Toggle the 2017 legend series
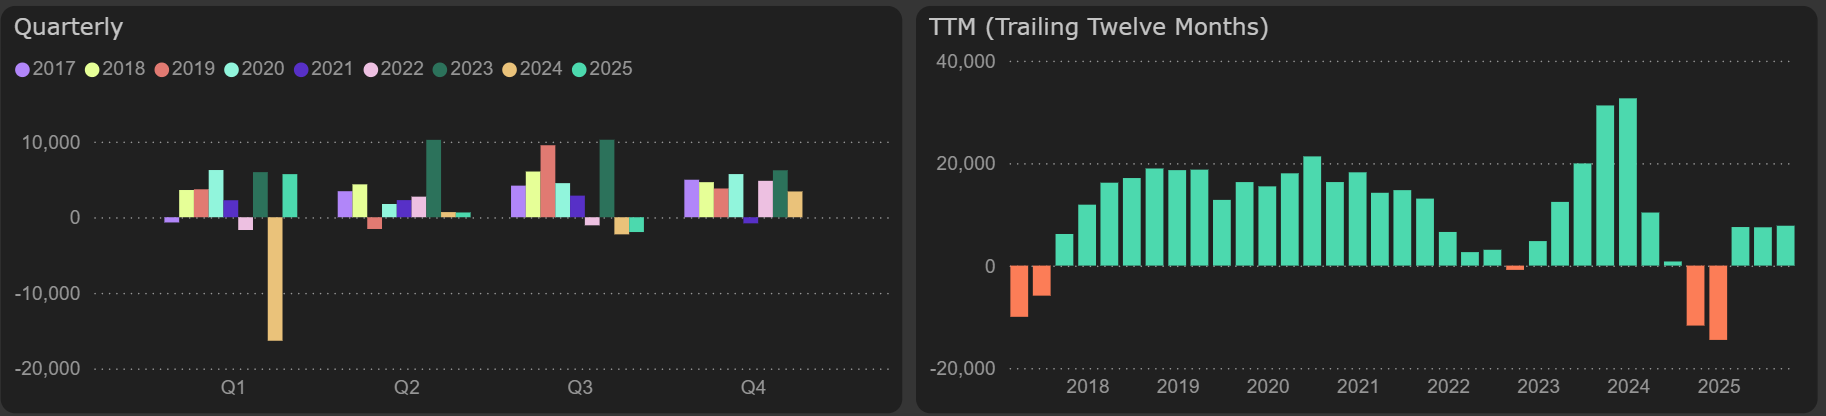 pyautogui.click(x=45, y=69)
